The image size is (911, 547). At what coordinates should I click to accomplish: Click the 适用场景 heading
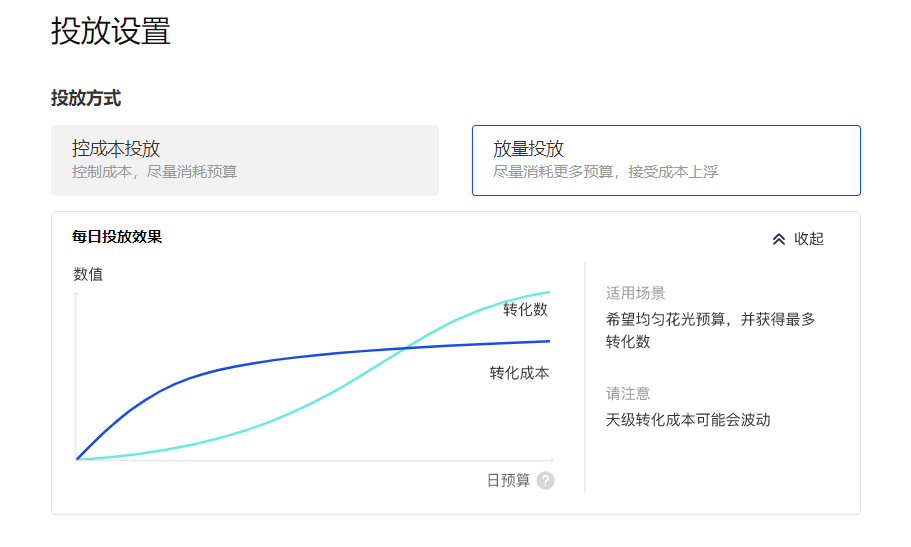pos(635,293)
